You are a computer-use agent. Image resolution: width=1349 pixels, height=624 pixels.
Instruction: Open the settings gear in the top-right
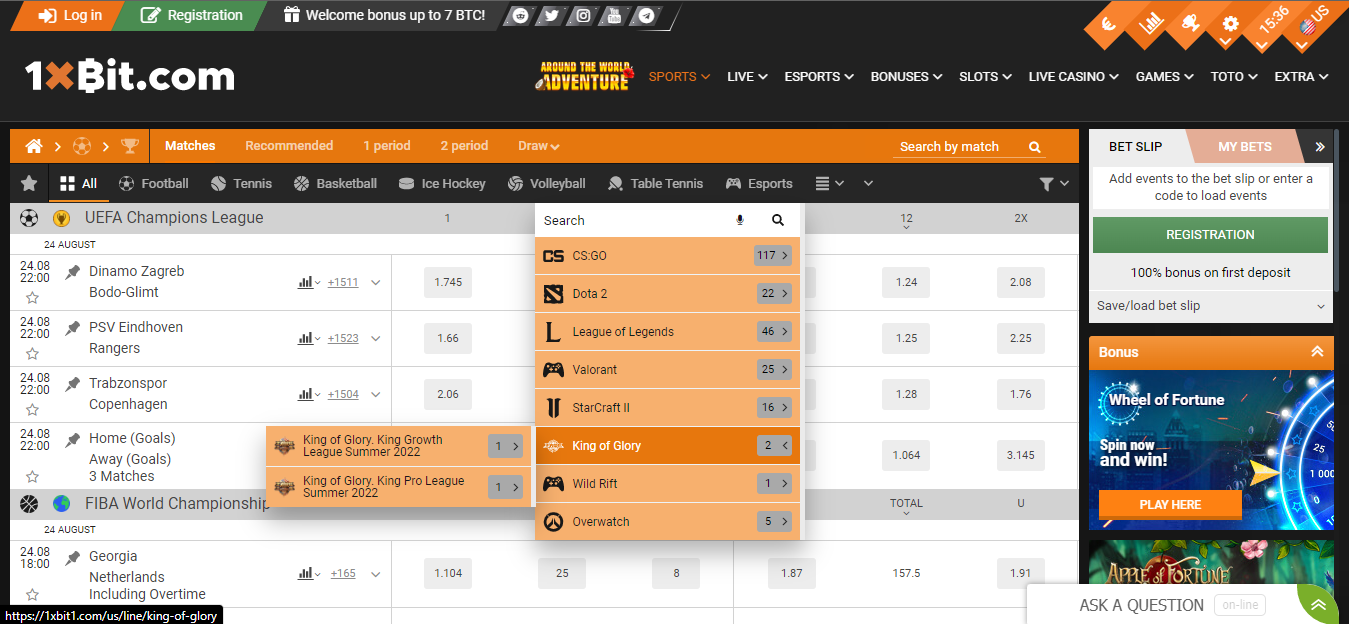pyautogui.click(x=1229, y=20)
